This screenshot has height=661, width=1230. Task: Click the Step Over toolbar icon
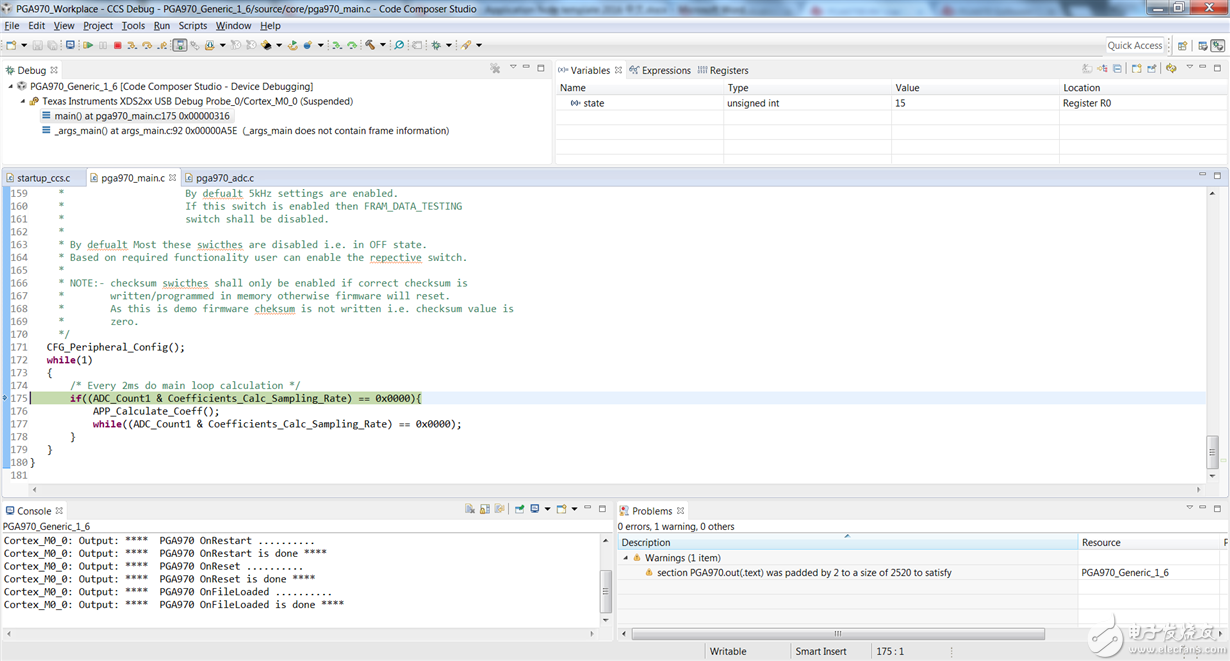pyautogui.click(x=147, y=45)
